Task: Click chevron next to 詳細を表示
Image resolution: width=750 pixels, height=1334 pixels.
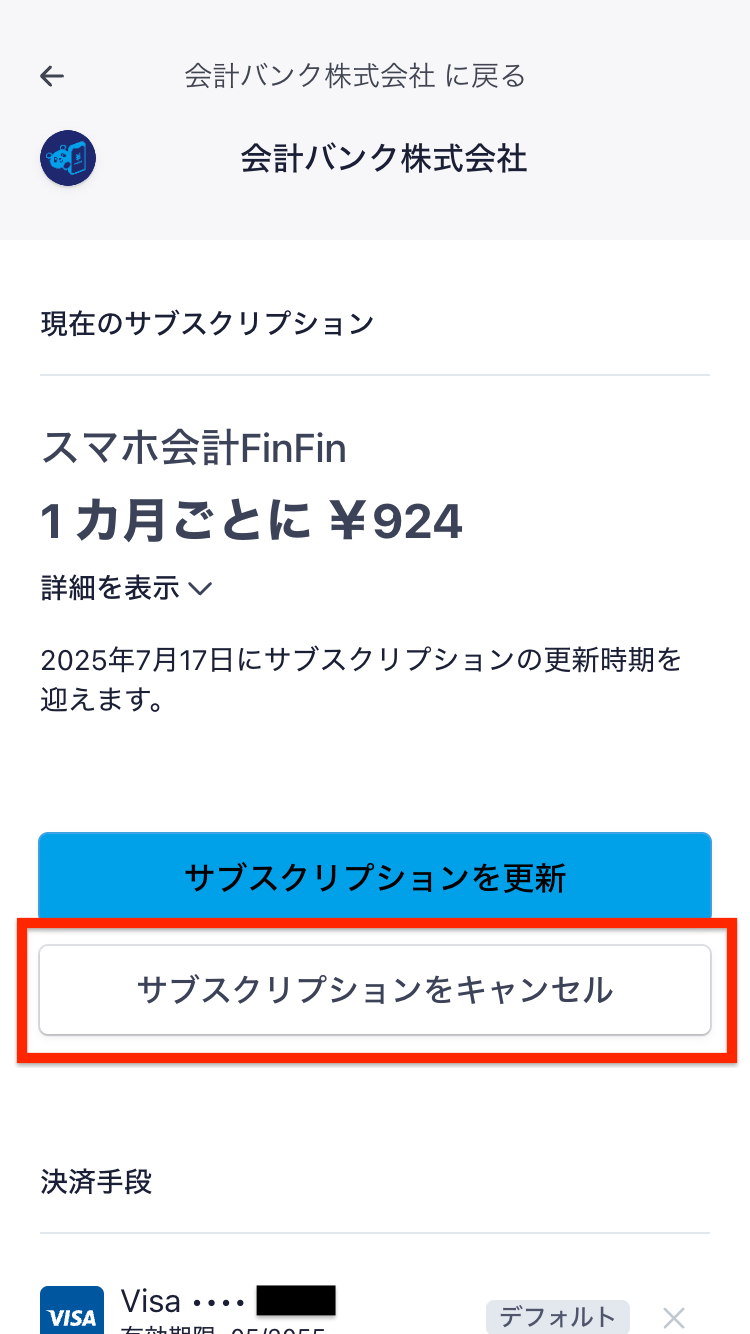Action: [200, 589]
